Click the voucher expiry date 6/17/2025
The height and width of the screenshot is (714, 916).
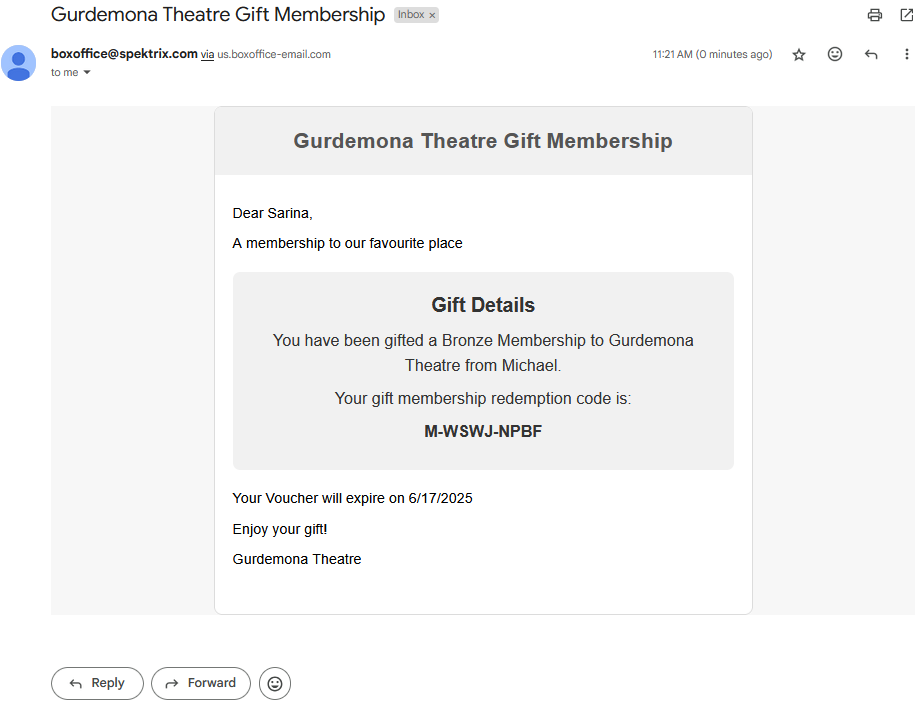pyautogui.click(x=440, y=498)
